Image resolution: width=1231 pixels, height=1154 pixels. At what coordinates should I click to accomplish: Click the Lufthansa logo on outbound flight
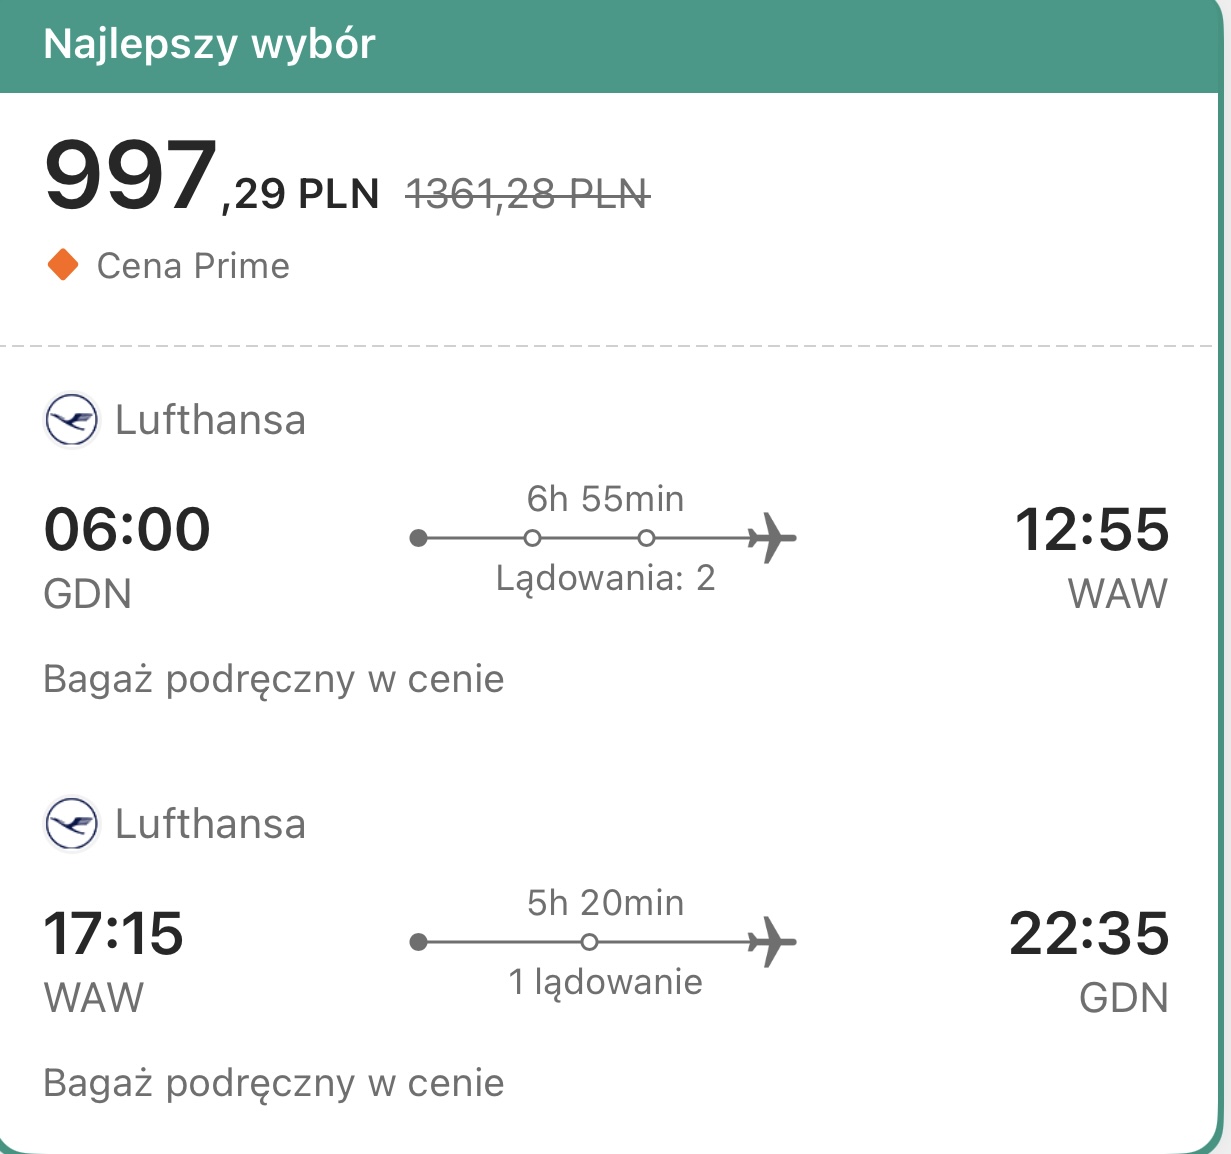71,420
